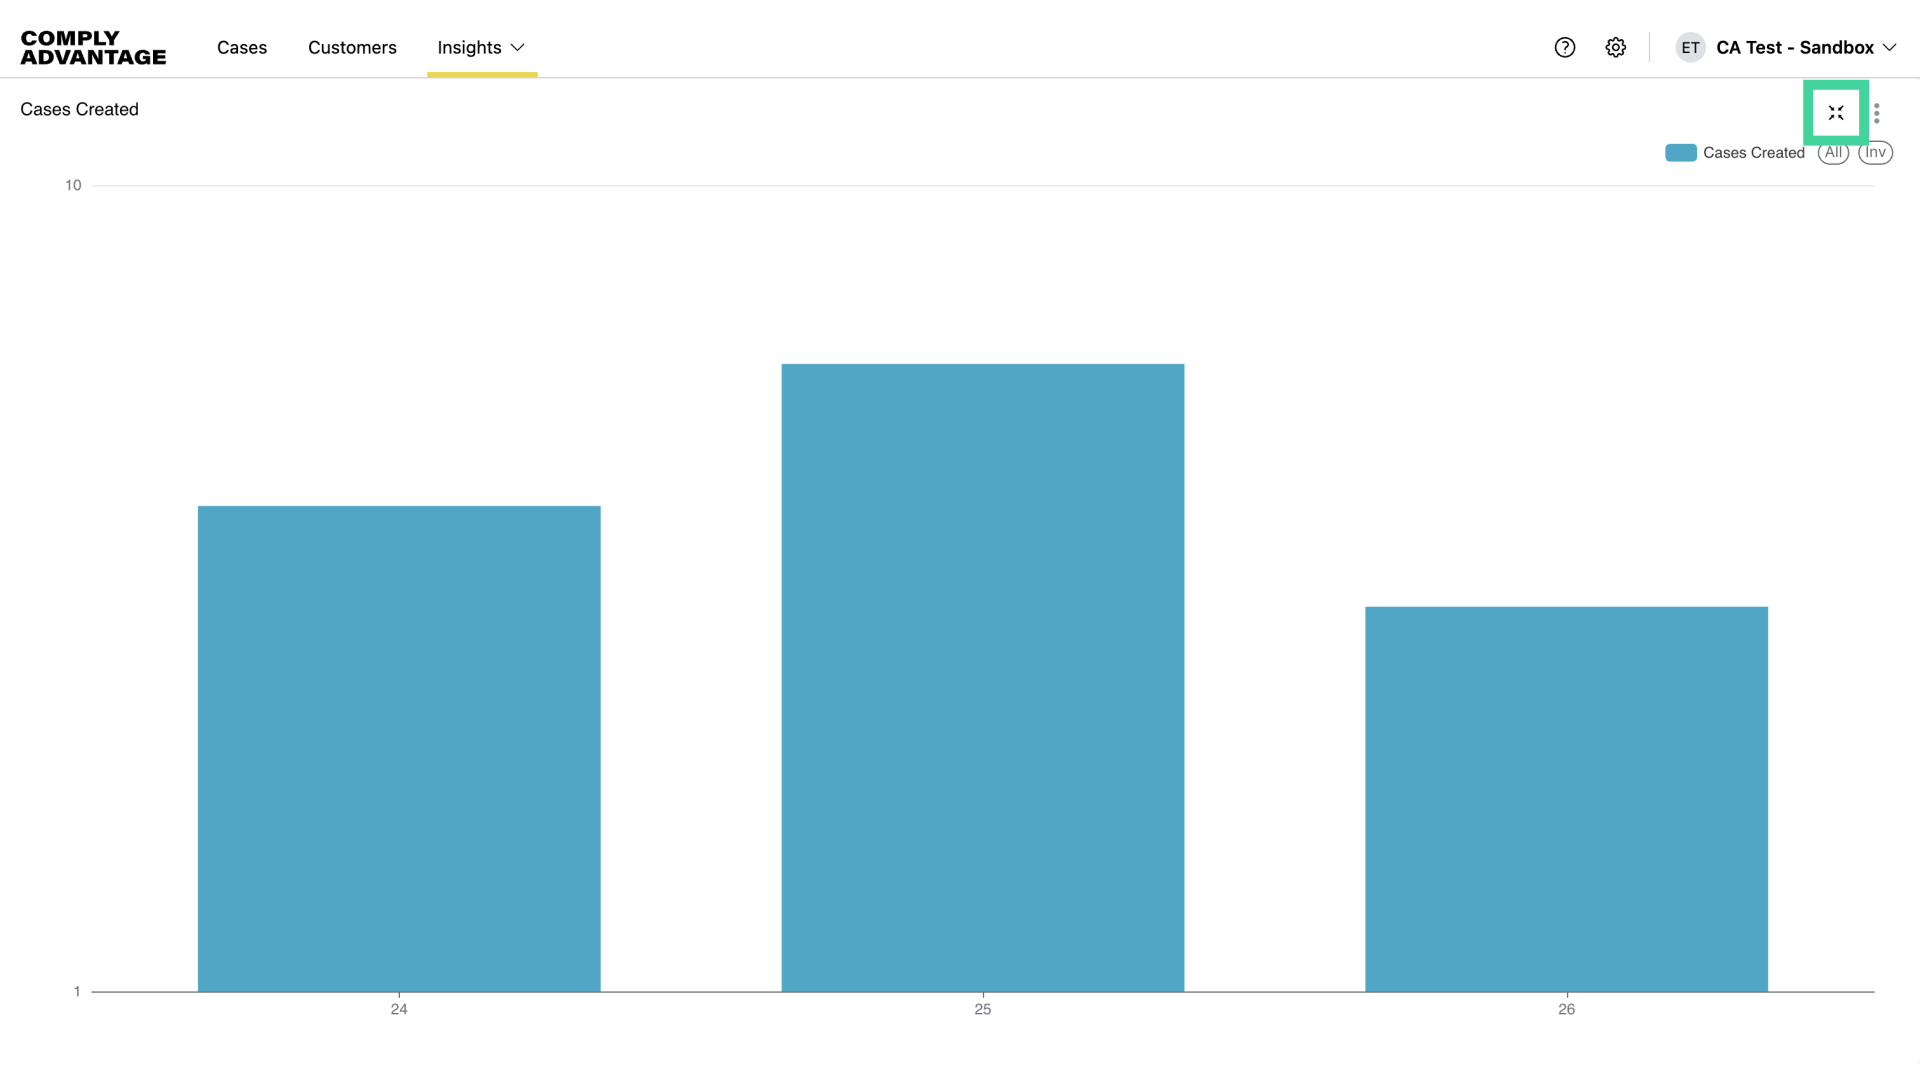Open the help question mark icon
The image size is (1920, 1080).
point(1565,47)
